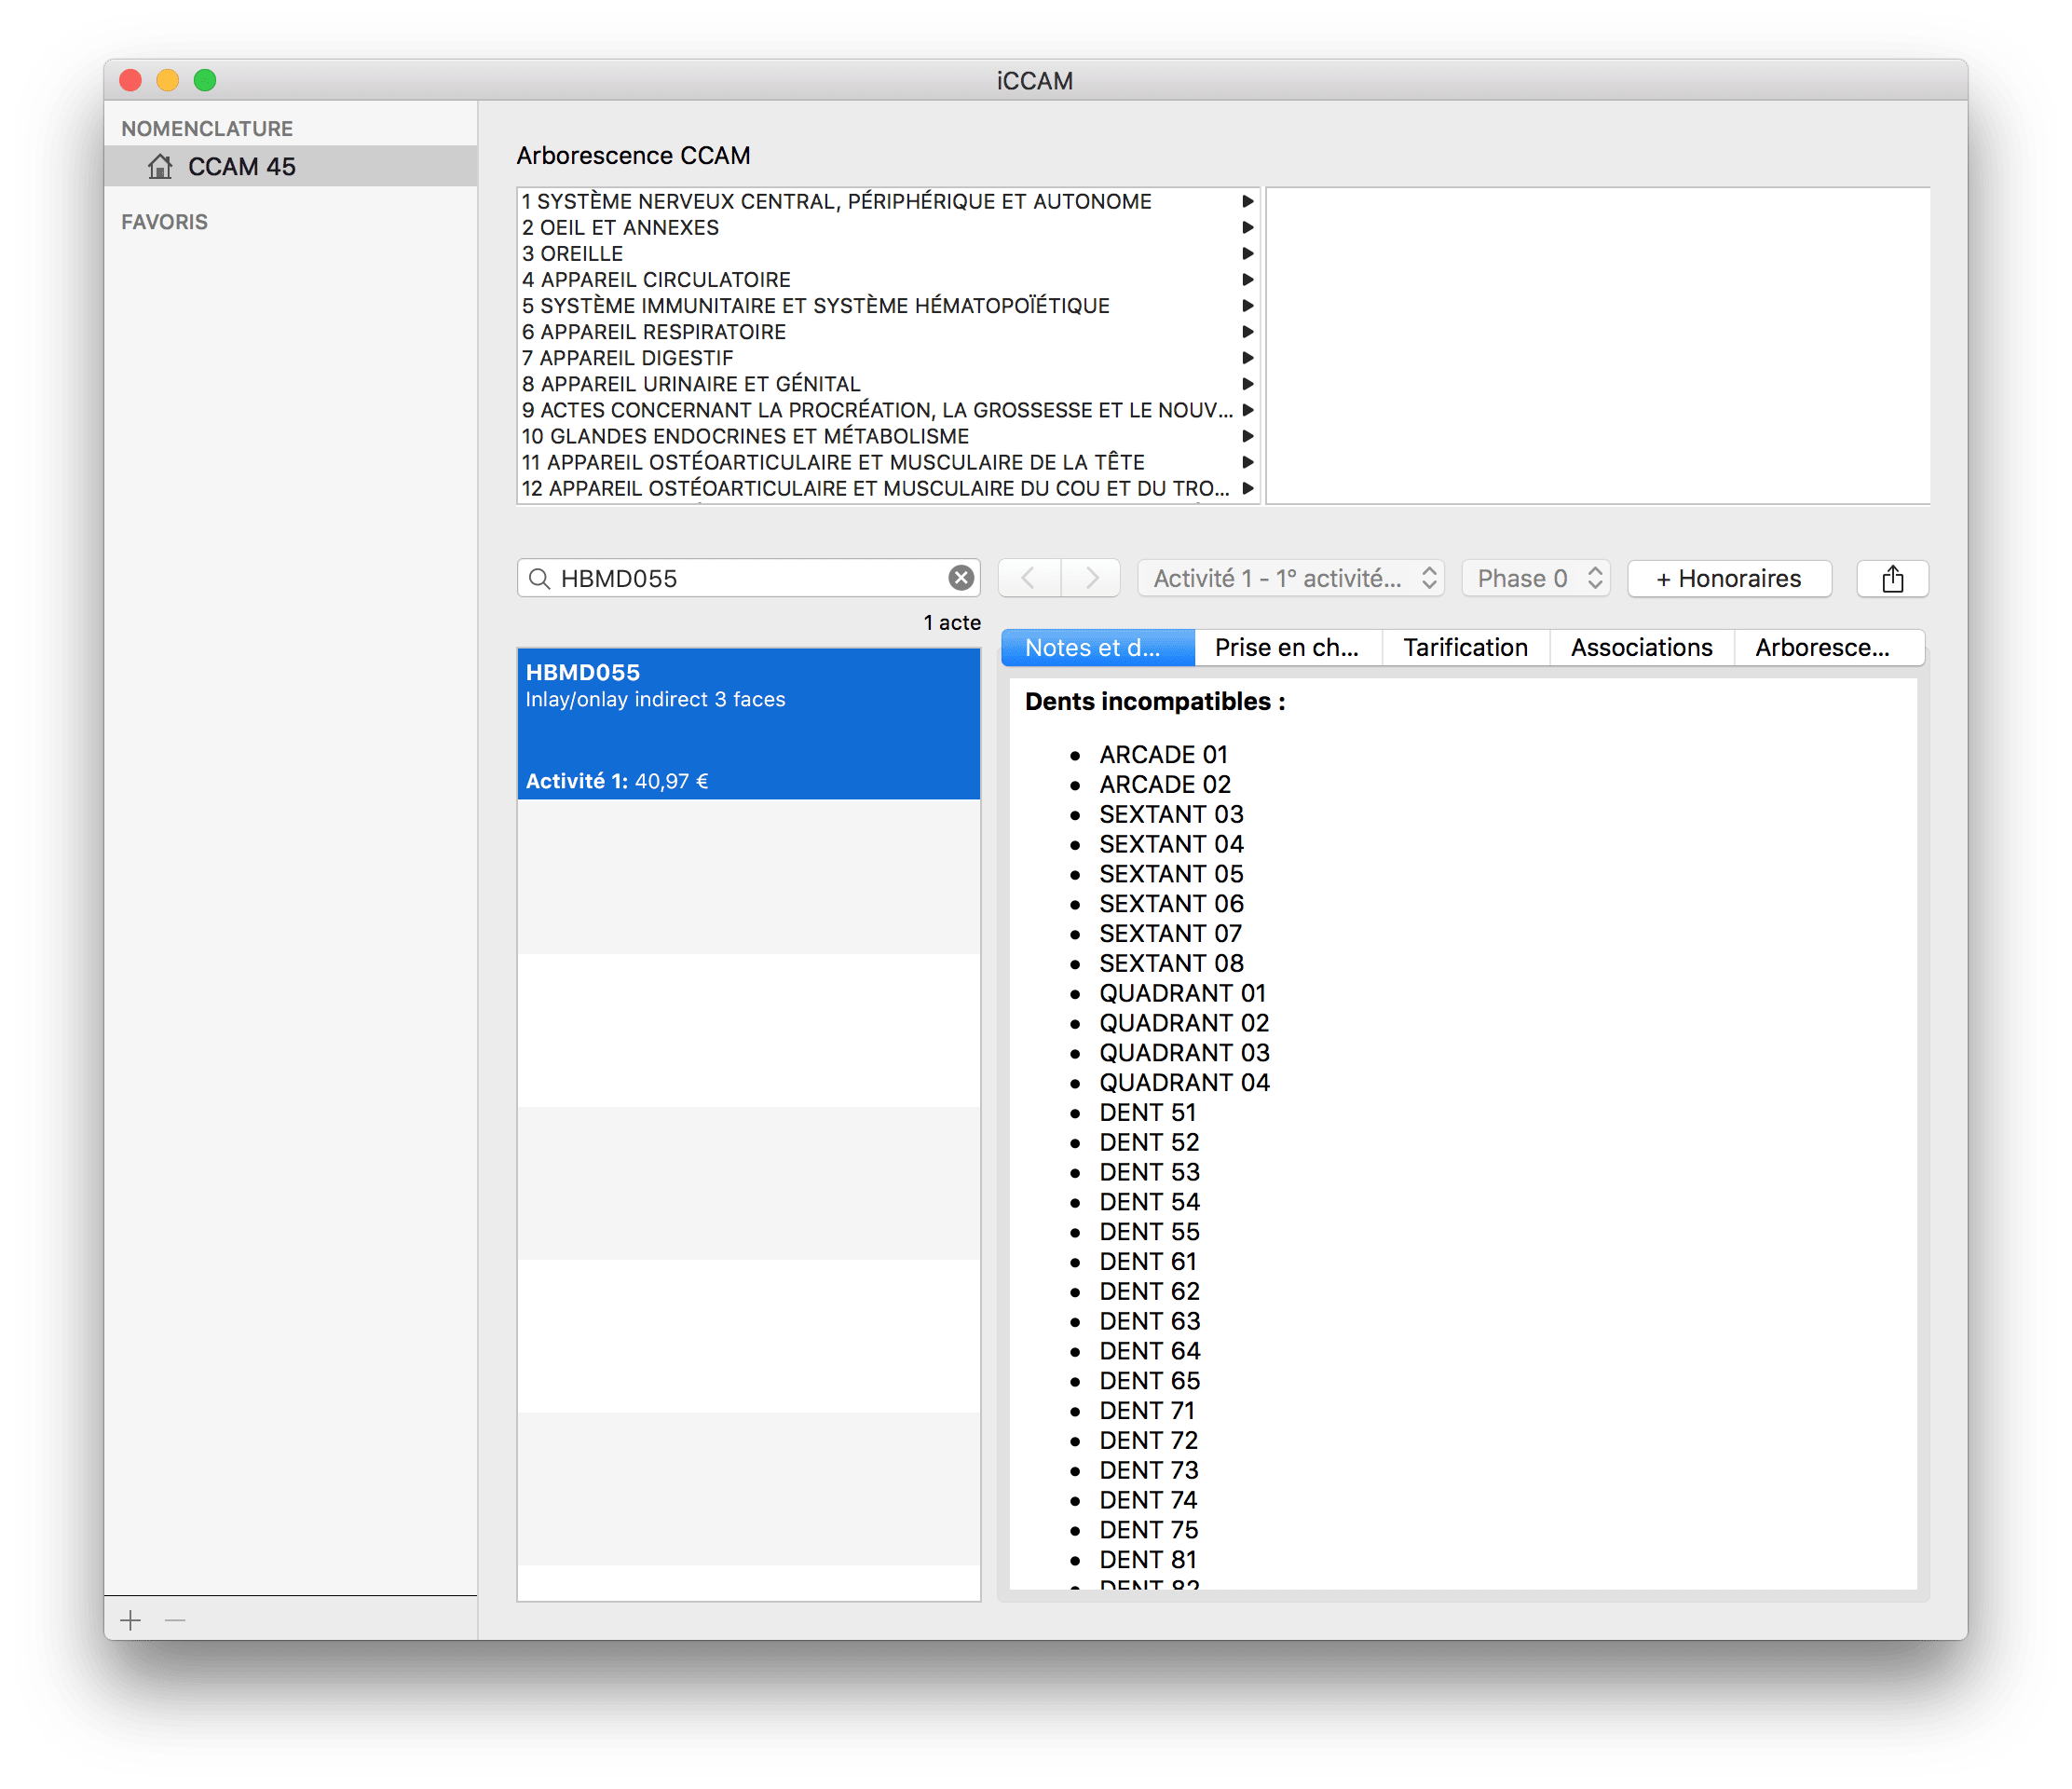Go to previous act with back arrow
This screenshot has height=1789, width=2072.
(x=1029, y=578)
